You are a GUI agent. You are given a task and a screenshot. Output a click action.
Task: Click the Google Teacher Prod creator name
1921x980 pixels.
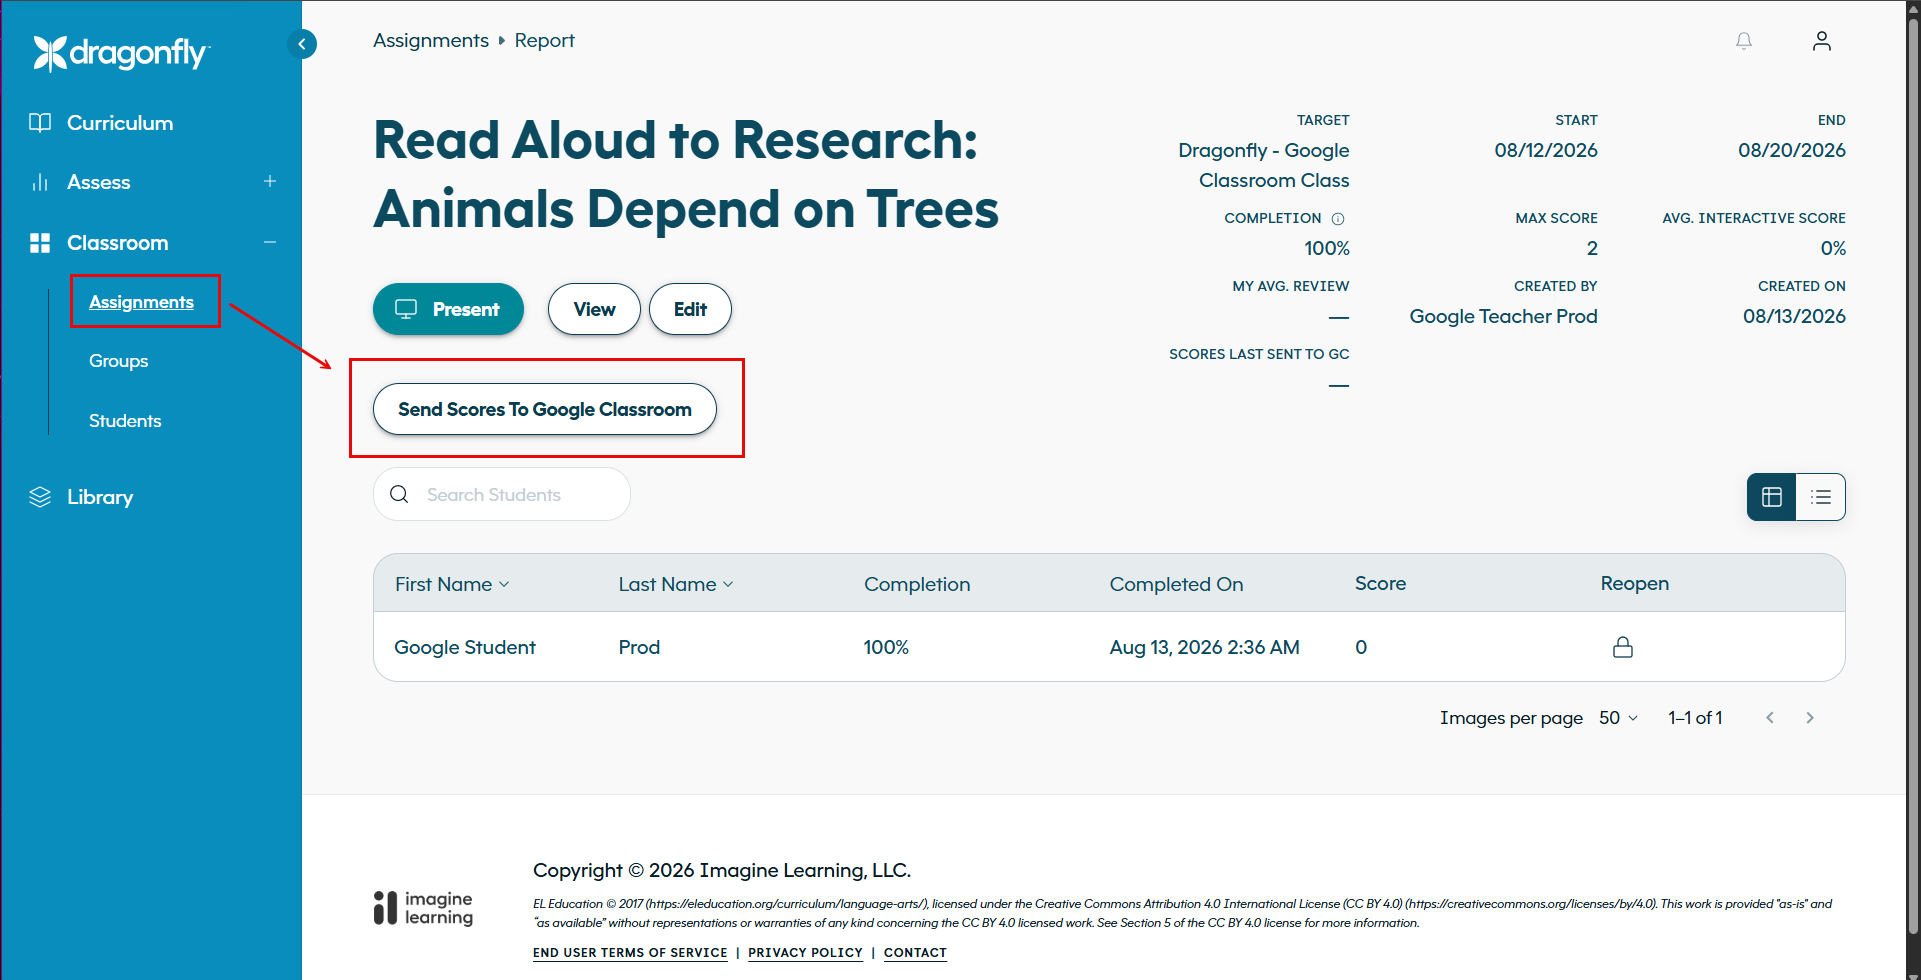coord(1503,316)
